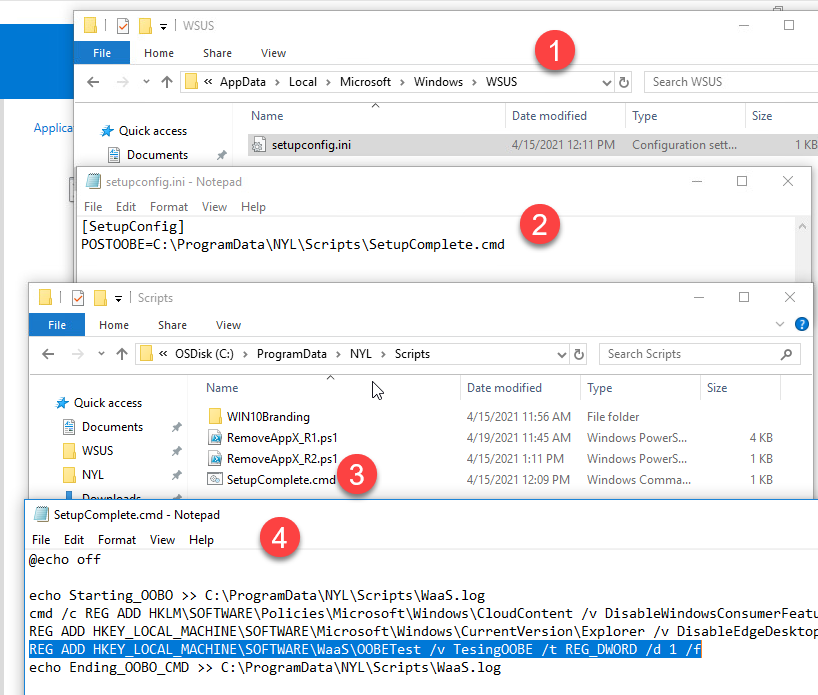Screen dimensions: 818x695
Task: Click AppData in WSUS breadcrumb path
Action: pyautogui.click(x=243, y=82)
